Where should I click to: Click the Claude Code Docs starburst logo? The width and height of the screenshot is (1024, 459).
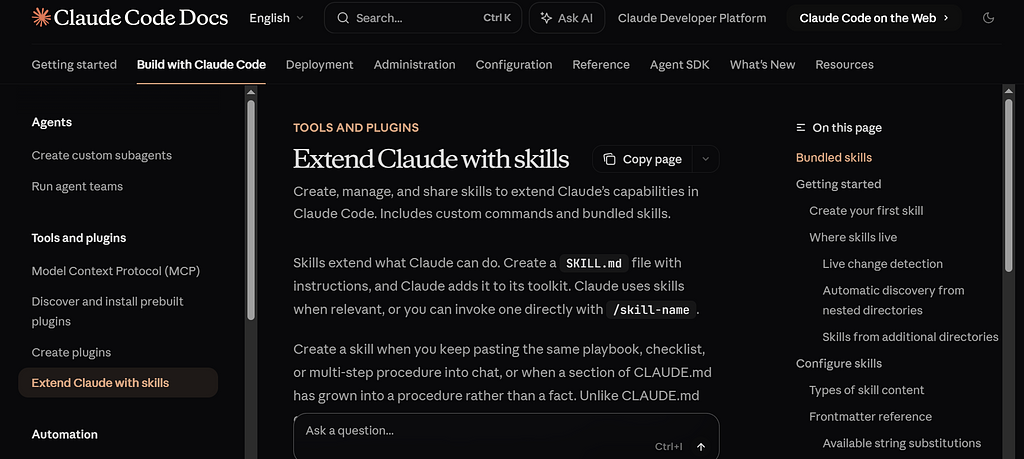[x=41, y=17]
